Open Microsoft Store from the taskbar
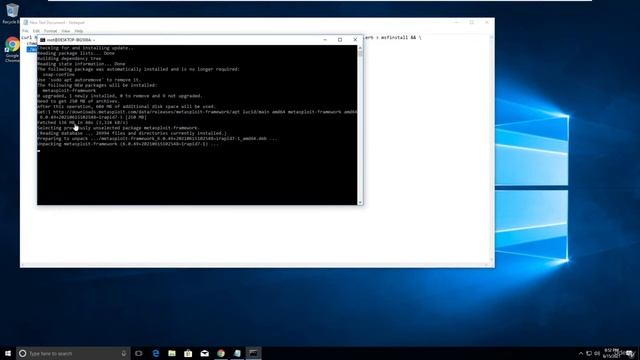 coord(188,353)
